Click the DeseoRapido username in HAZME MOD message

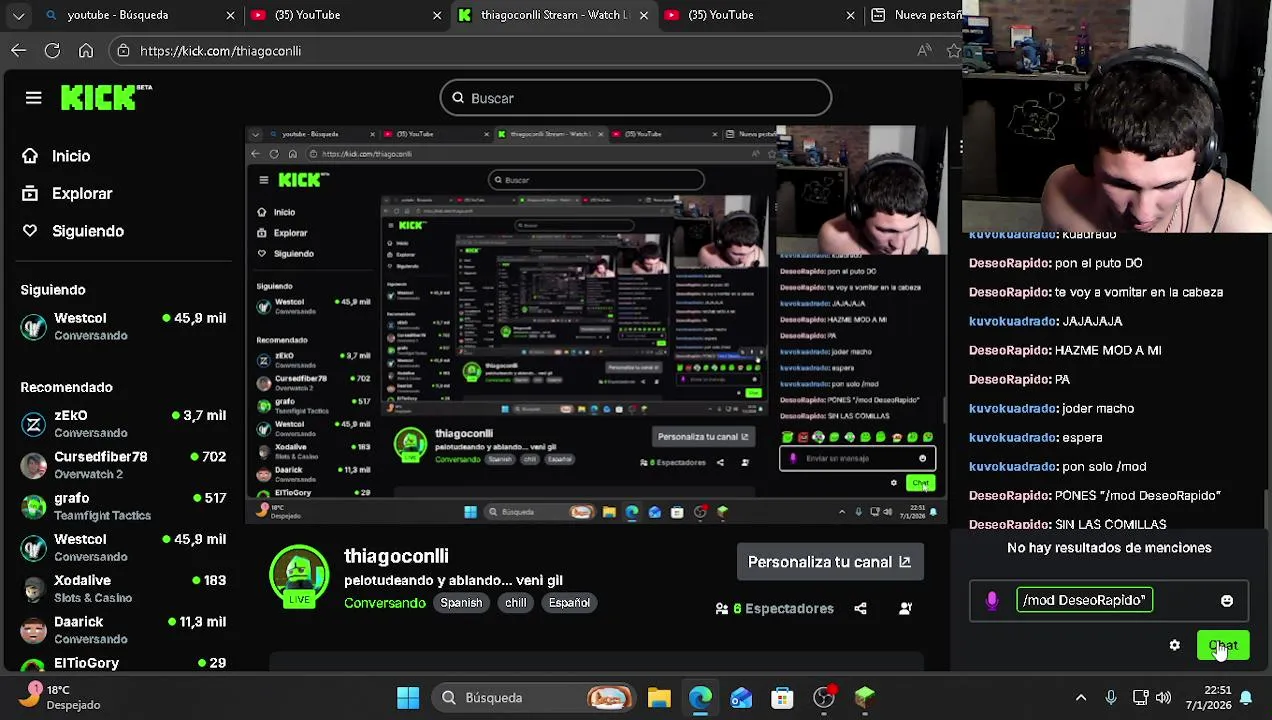[x=1009, y=350]
